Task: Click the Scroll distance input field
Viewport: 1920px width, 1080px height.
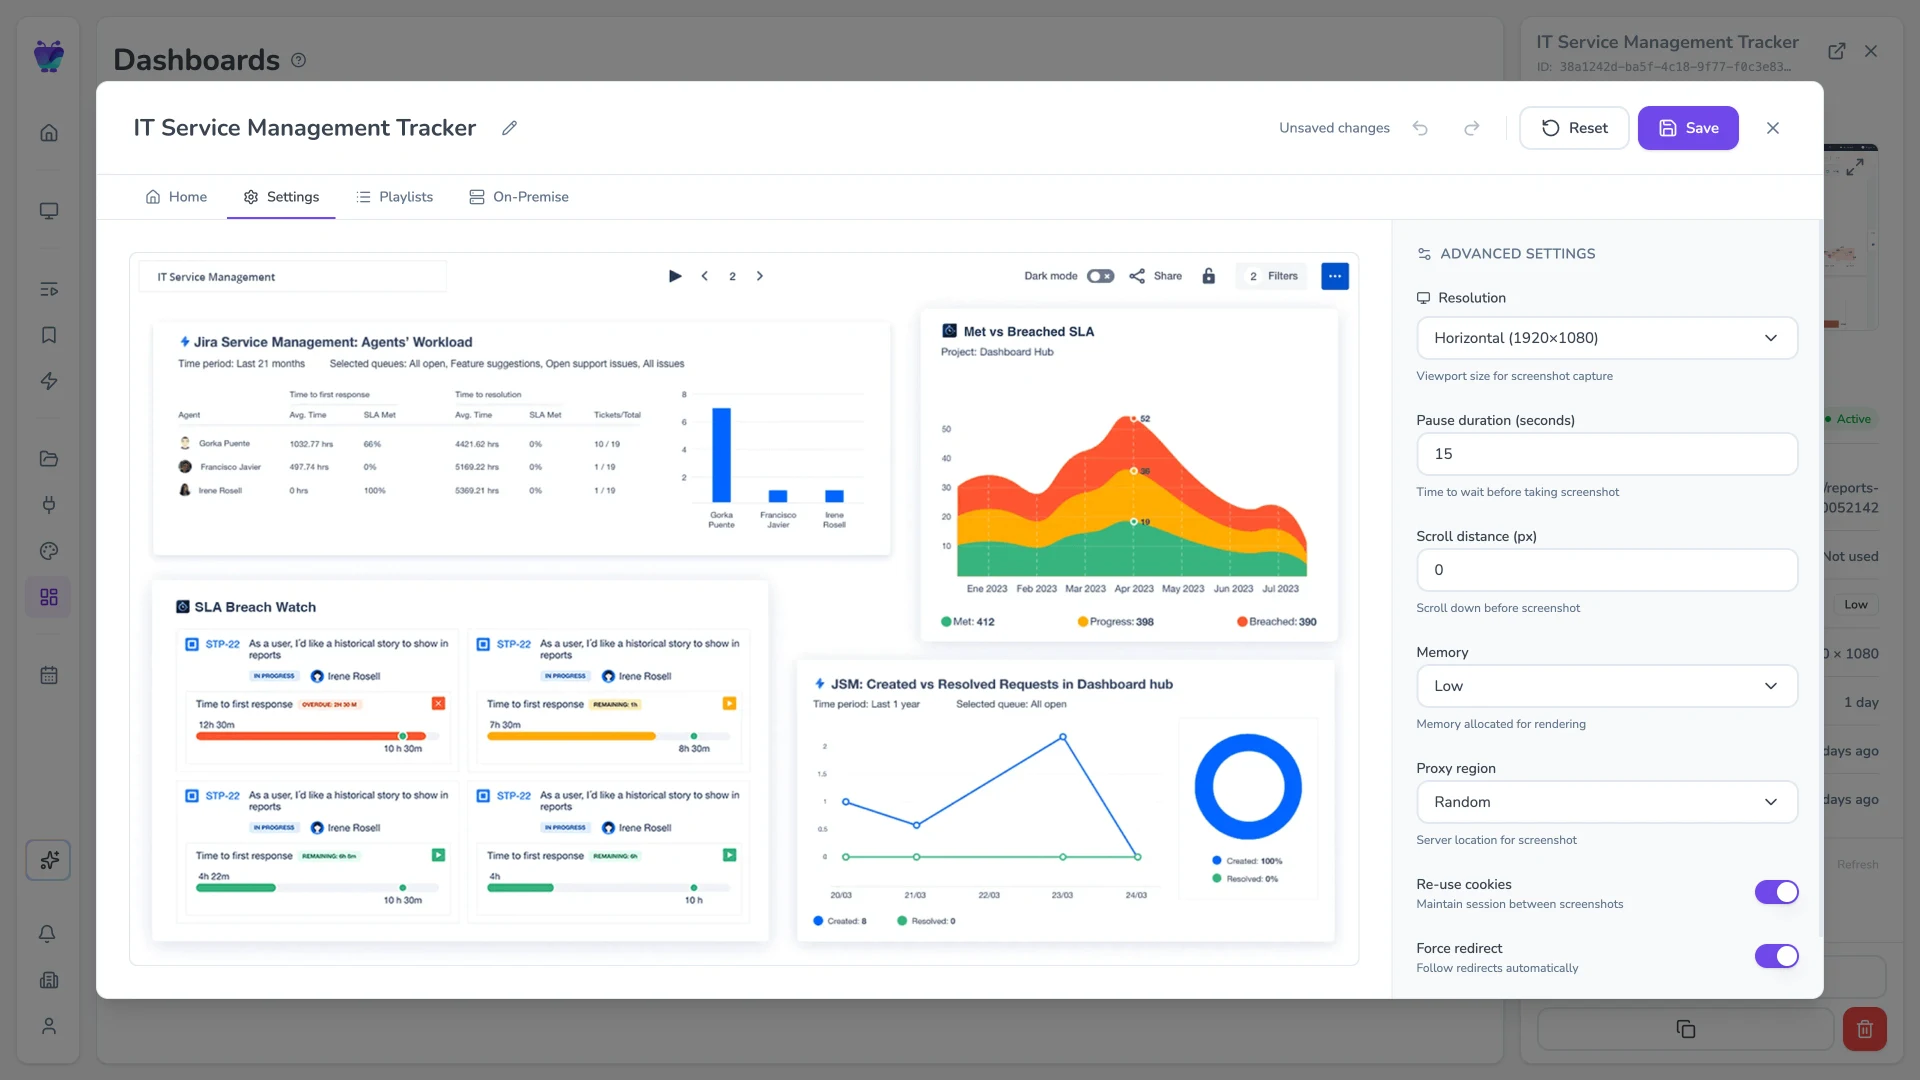Action: coord(1607,570)
